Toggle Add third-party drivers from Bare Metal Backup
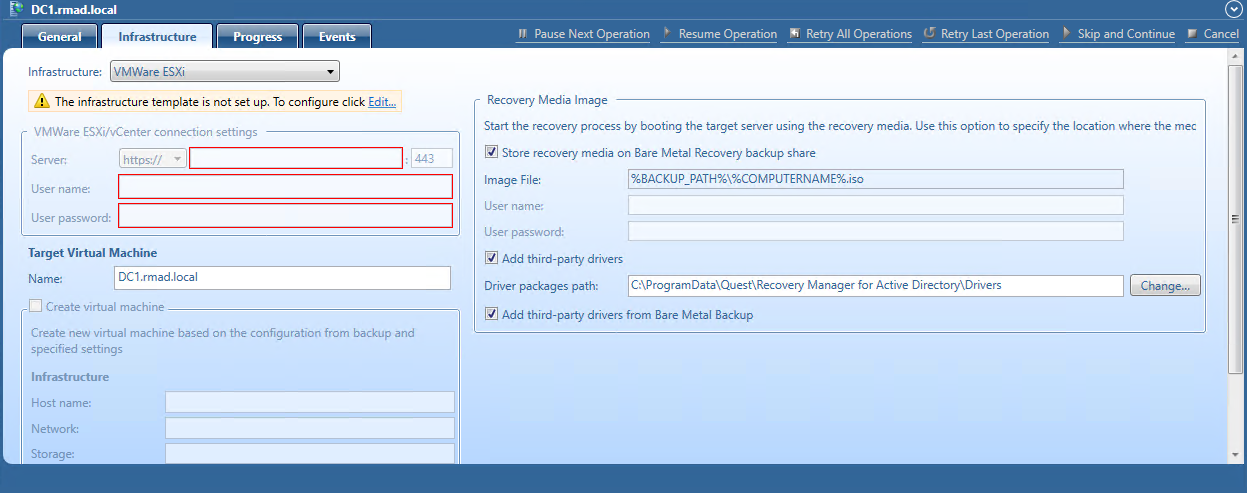The image size is (1247, 493). coord(491,314)
